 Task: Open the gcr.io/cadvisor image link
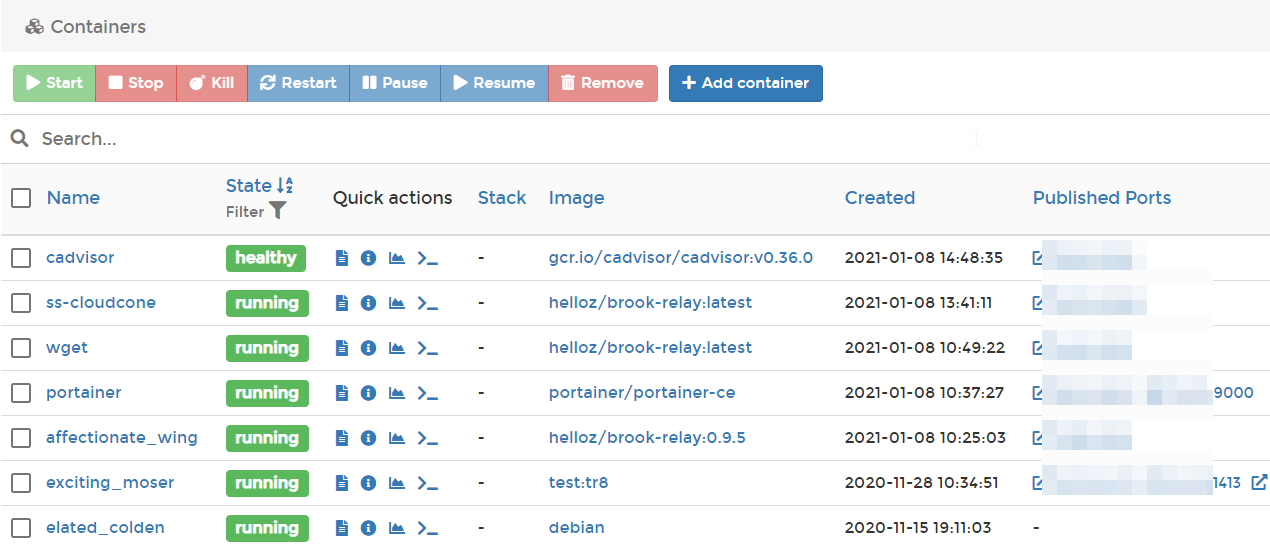click(680, 258)
